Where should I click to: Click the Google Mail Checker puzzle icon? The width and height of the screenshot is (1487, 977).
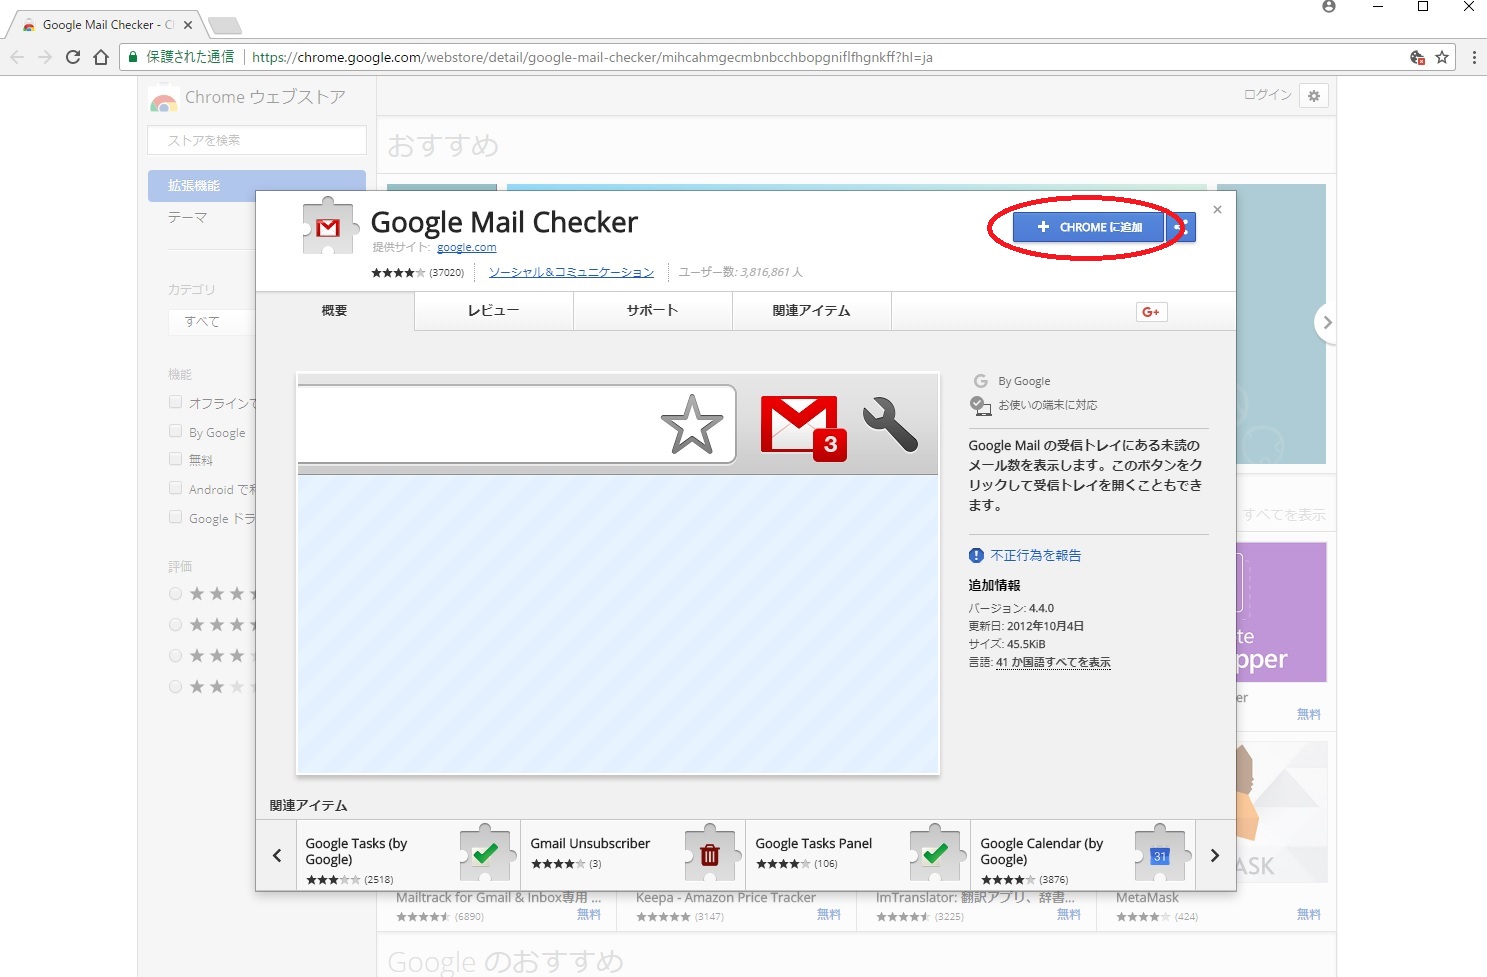tap(328, 227)
